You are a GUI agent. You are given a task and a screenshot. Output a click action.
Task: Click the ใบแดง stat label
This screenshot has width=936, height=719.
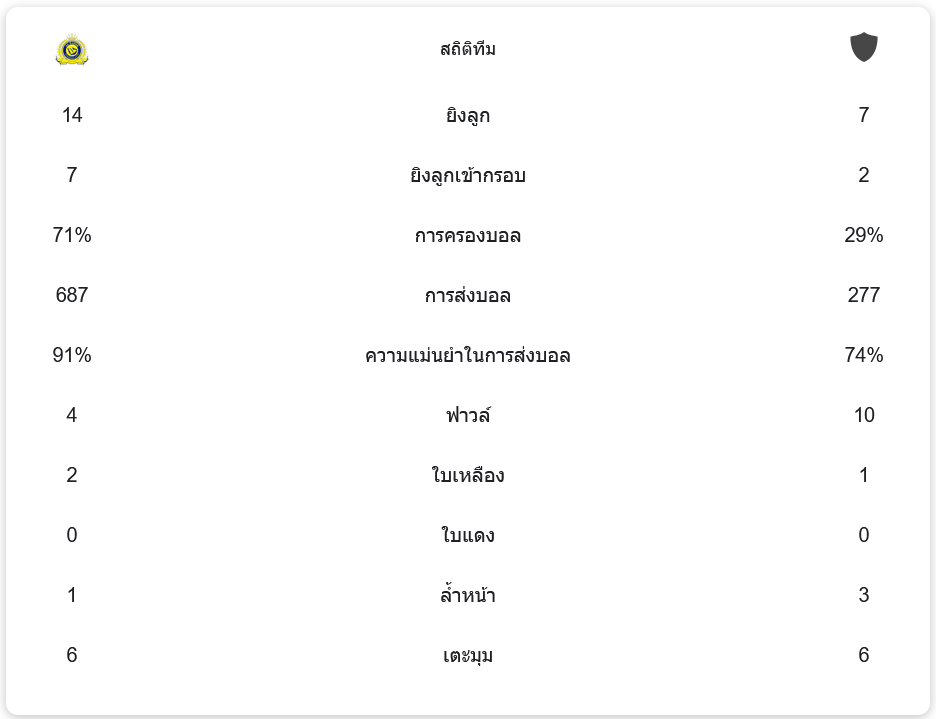(x=468, y=536)
